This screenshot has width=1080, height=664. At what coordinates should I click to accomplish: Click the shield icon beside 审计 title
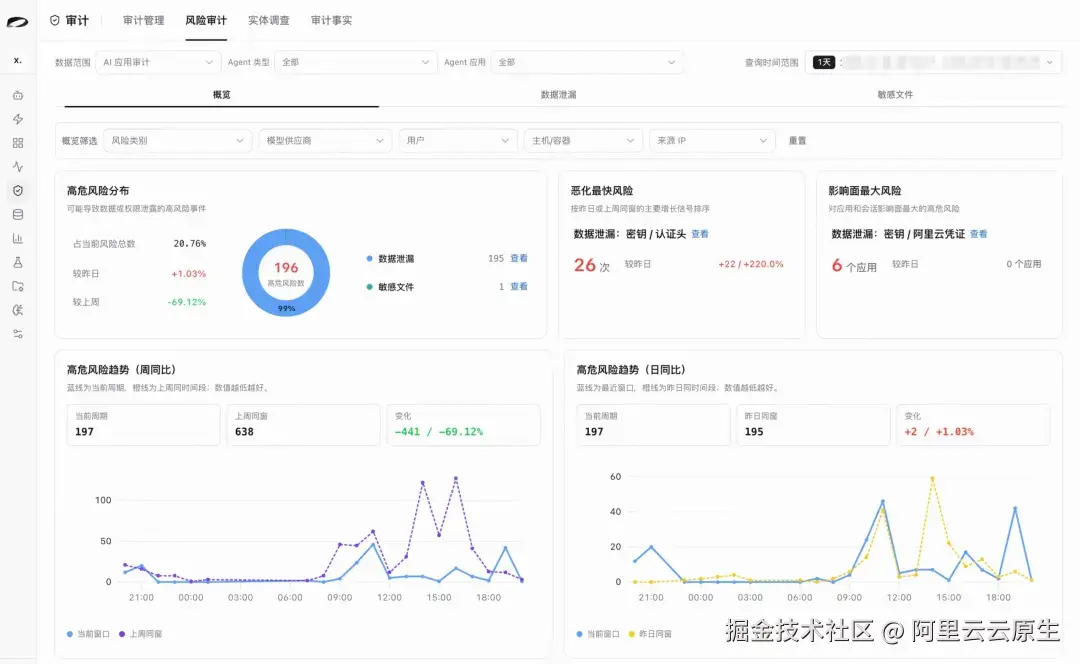coord(54,21)
